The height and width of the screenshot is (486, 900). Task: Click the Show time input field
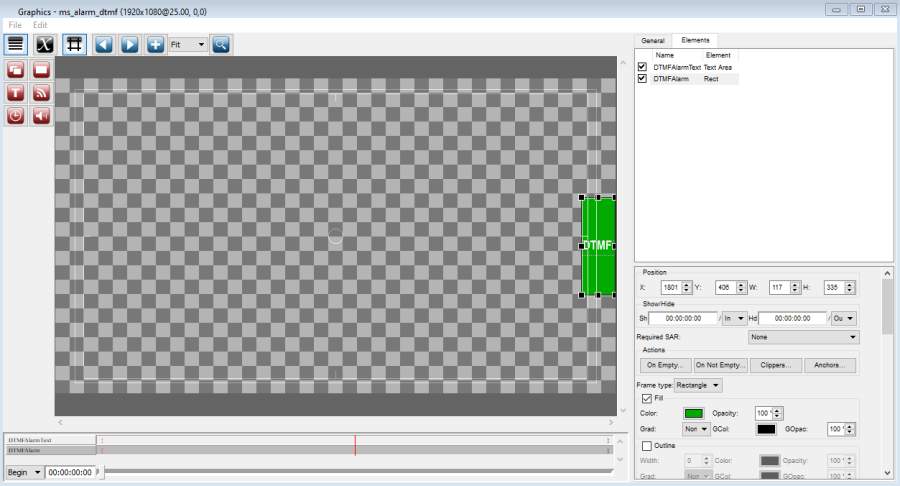[683, 318]
